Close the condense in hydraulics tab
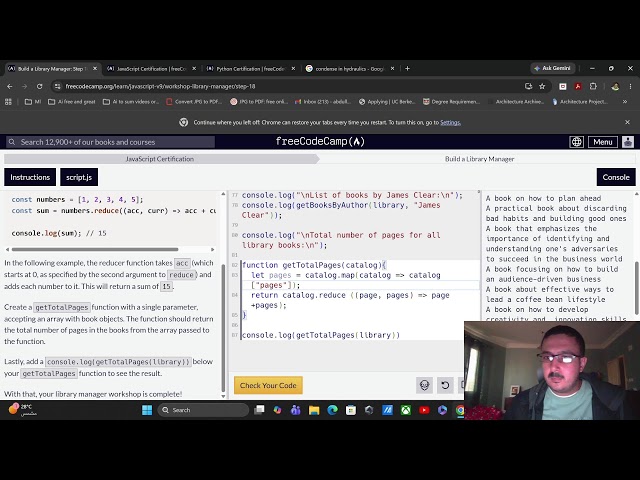The width and height of the screenshot is (640, 480). pos(392,69)
